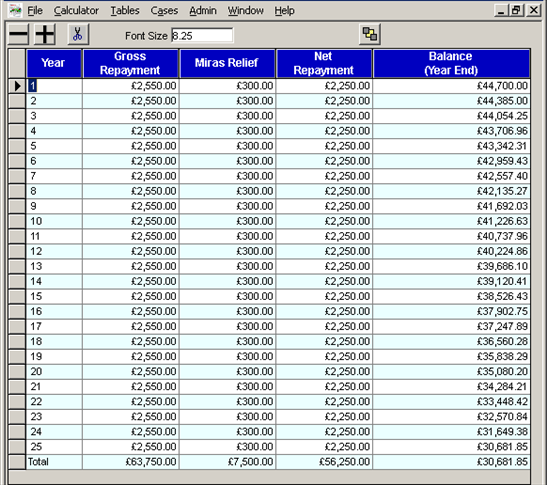Screen dimensions: 547x485
Task: Open the Tables menu
Action: tap(125, 11)
